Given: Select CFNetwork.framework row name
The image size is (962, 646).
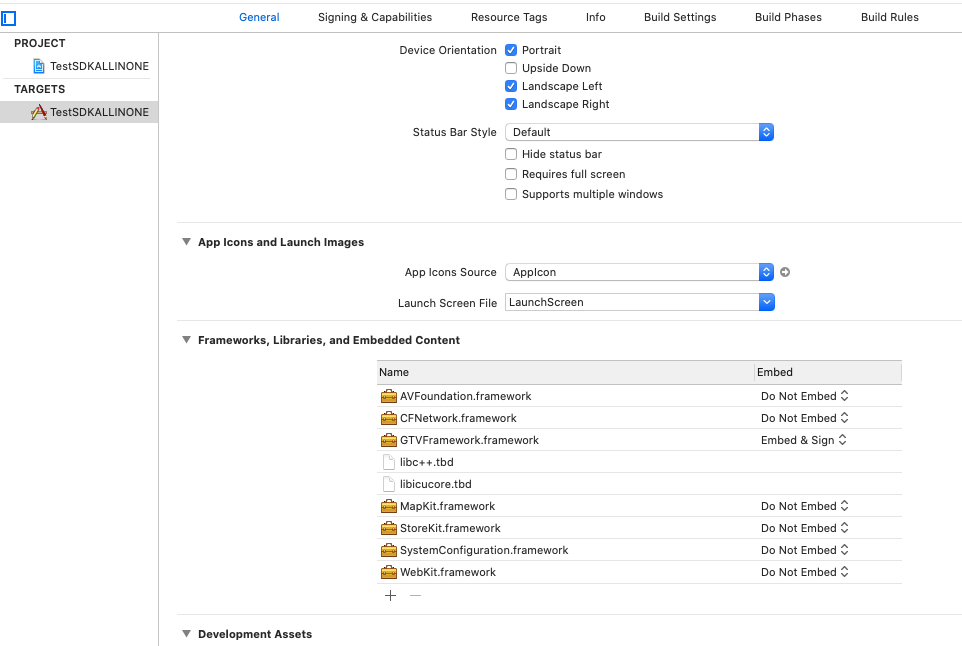Looking at the screenshot, I should (x=458, y=418).
